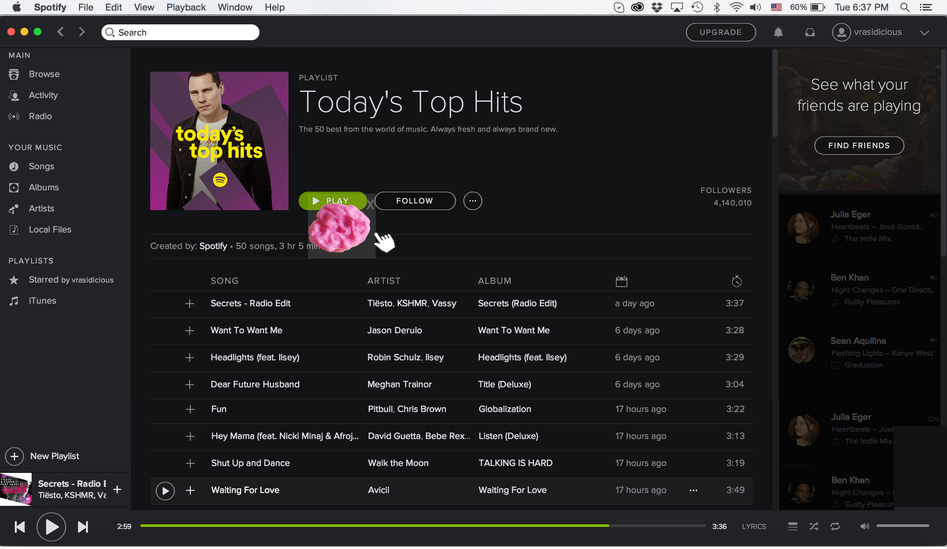Open playlist more options ellipsis button

[x=473, y=201]
